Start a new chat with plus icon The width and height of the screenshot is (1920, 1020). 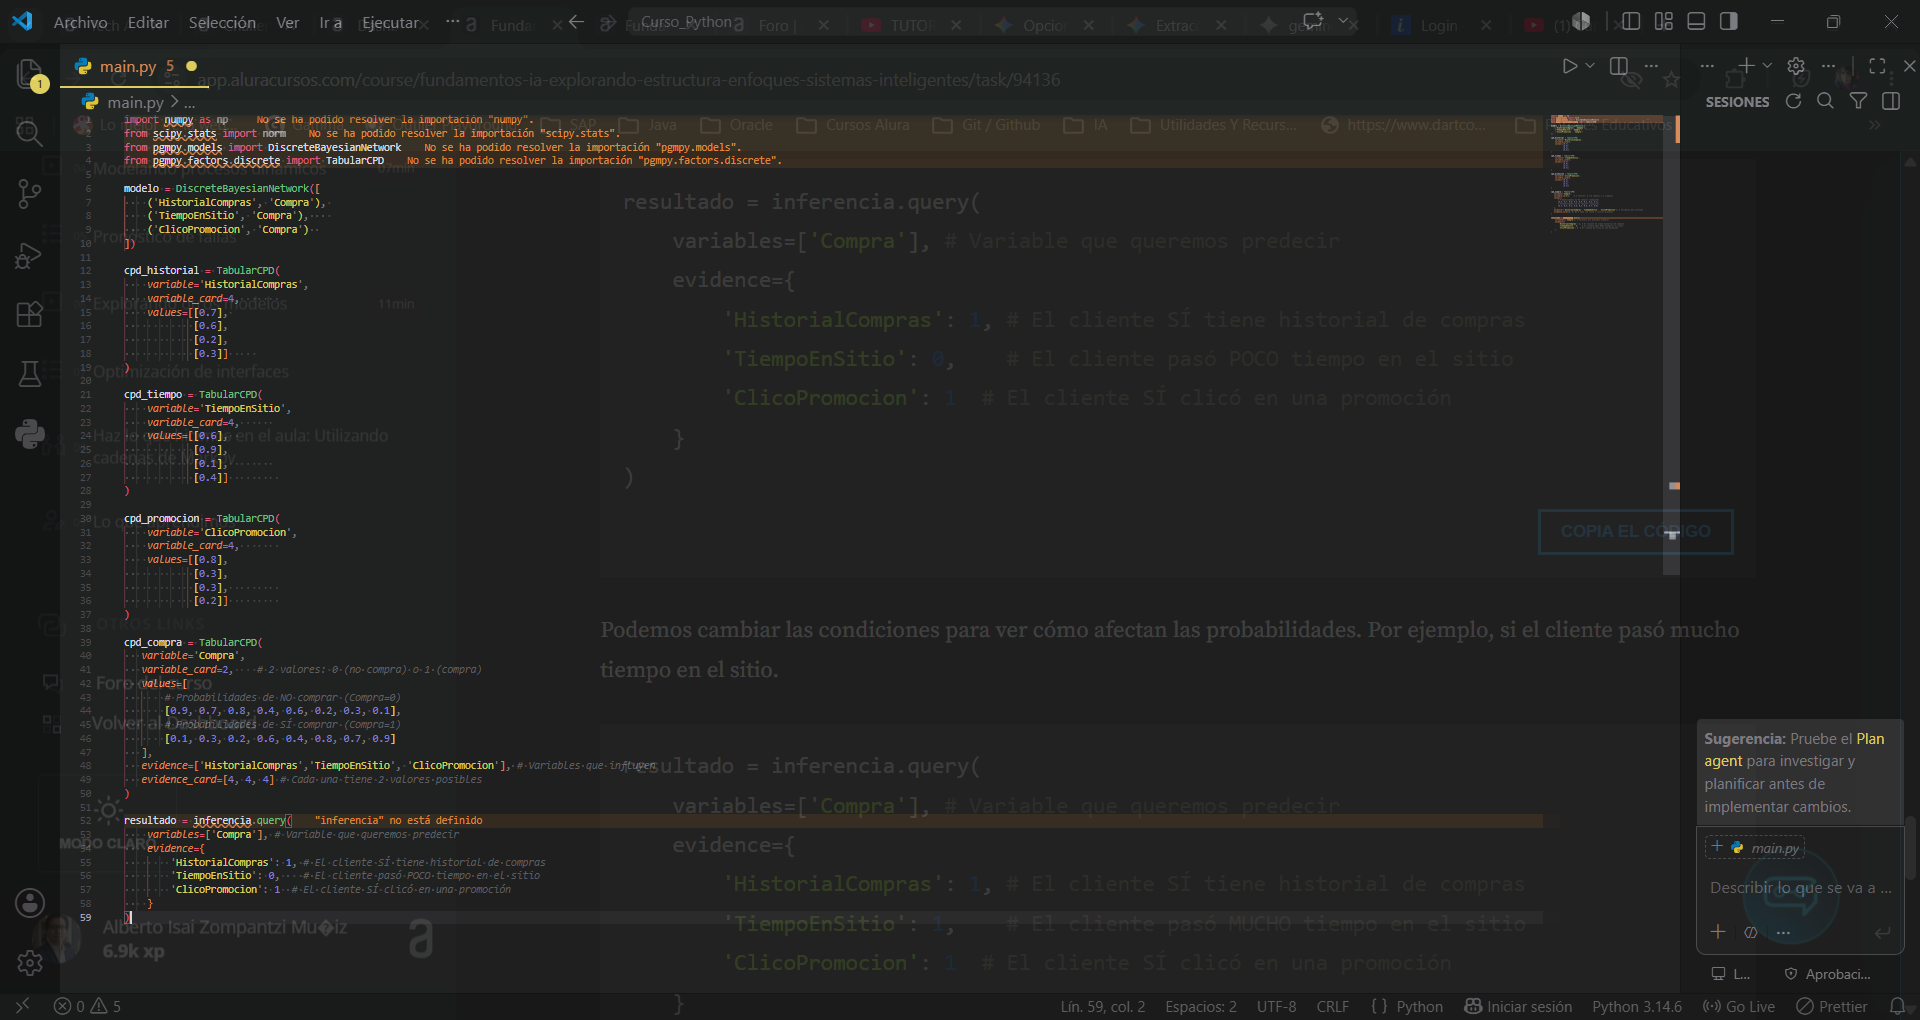(1746, 65)
